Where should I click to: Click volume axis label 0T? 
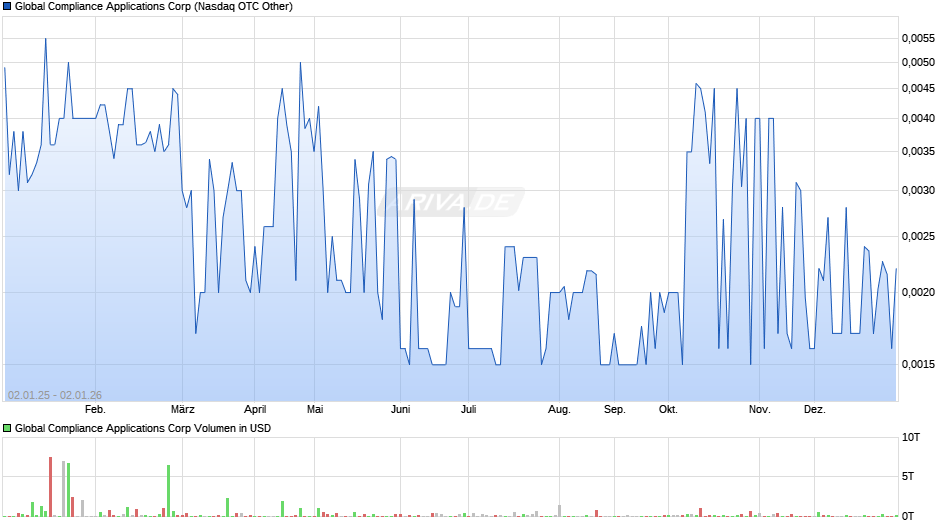pos(908,516)
